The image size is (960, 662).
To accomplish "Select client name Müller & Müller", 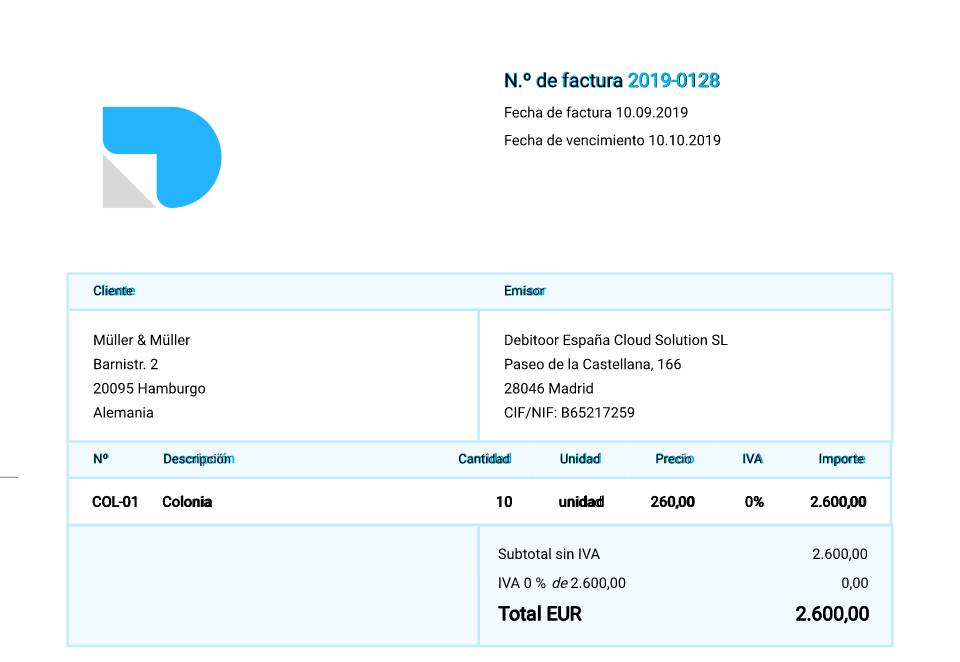I will click(x=141, y=340).
